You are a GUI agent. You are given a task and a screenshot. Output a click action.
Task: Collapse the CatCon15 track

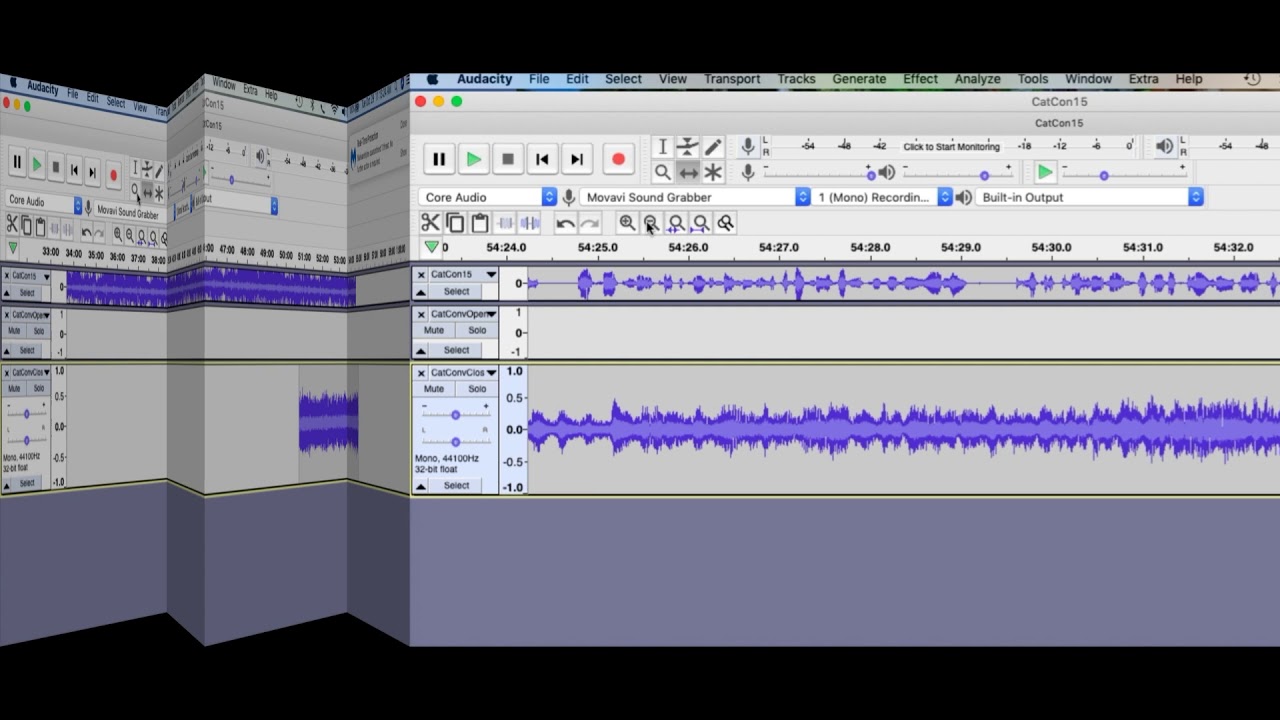(421, 292)
